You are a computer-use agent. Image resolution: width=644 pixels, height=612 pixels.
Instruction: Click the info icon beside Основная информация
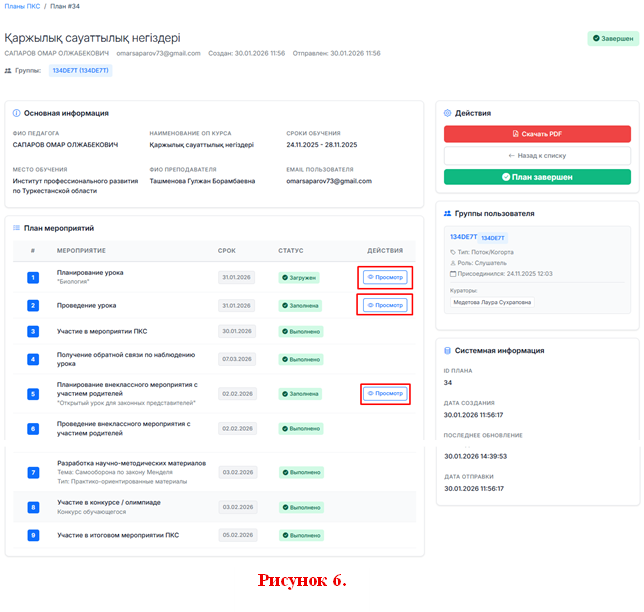pyautogui.click(x=16, y=113)
